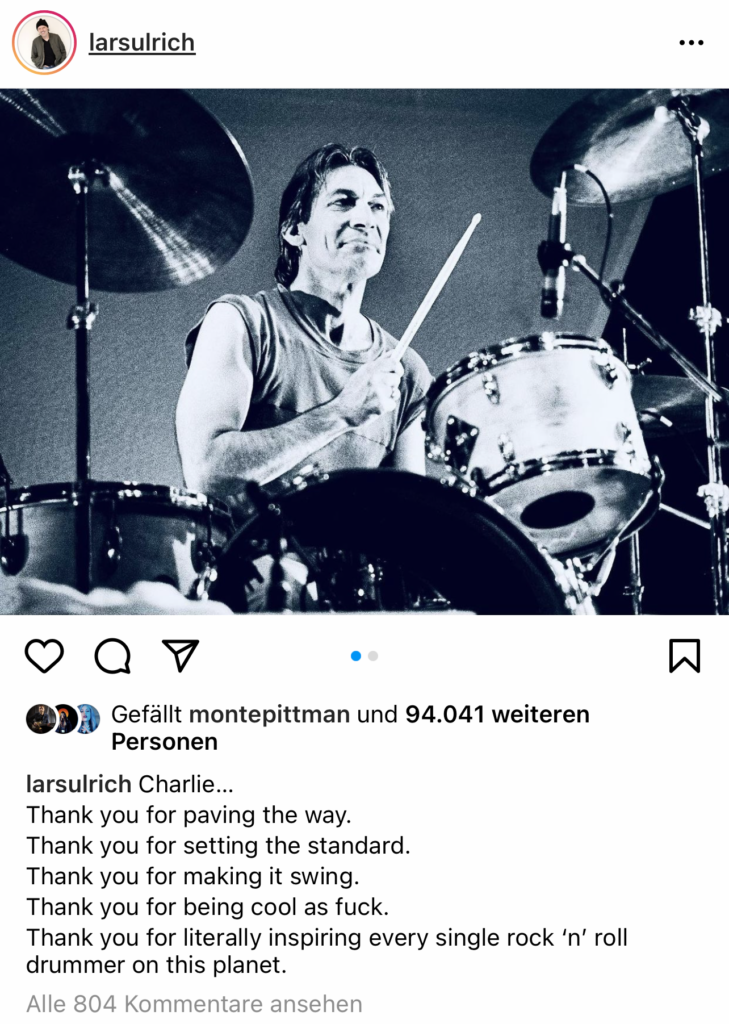729x1024 pixels.
Task: Tap the middle liker avatar
Action: [x=64, y=719]
